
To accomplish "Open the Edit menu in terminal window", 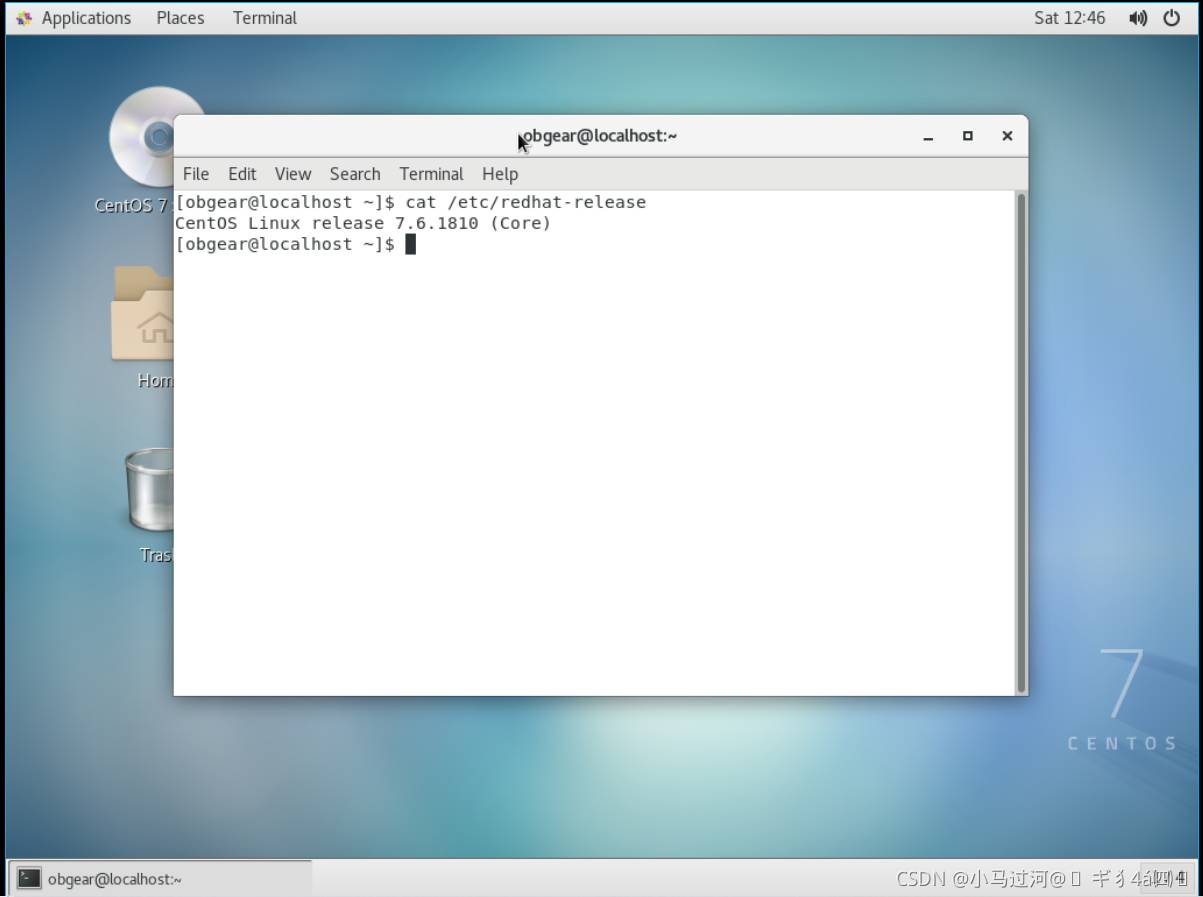I will 242,174.
